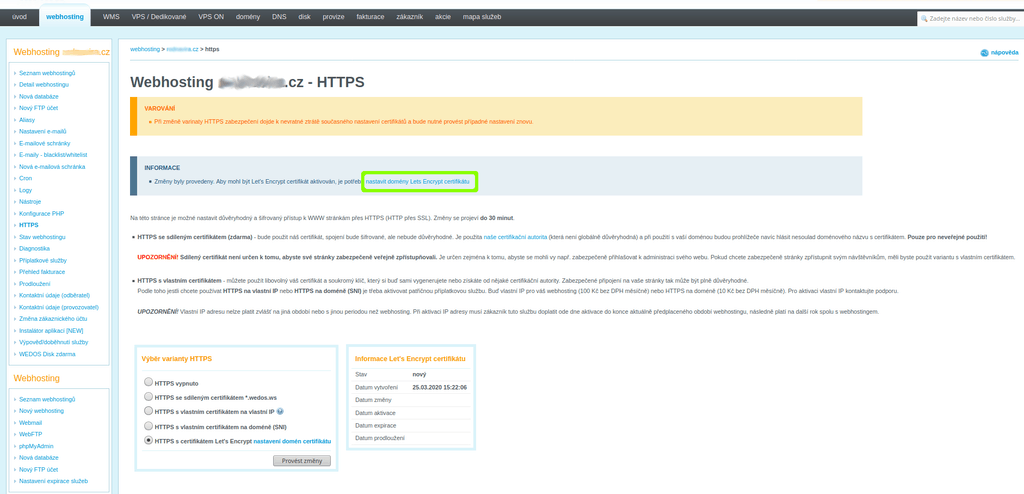Click Nová e-mailová schránka link
This screenshot has width=1024, height=494.
coord(52,167)
